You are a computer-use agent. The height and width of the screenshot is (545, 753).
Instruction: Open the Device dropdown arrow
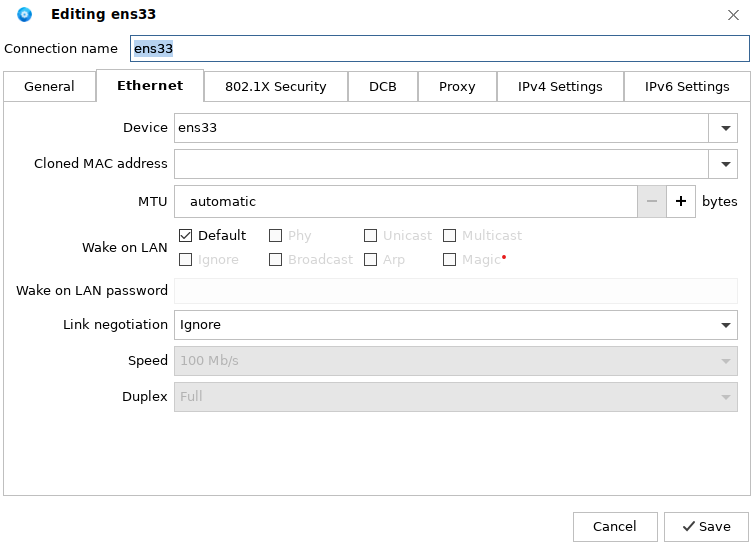(723, 128)
